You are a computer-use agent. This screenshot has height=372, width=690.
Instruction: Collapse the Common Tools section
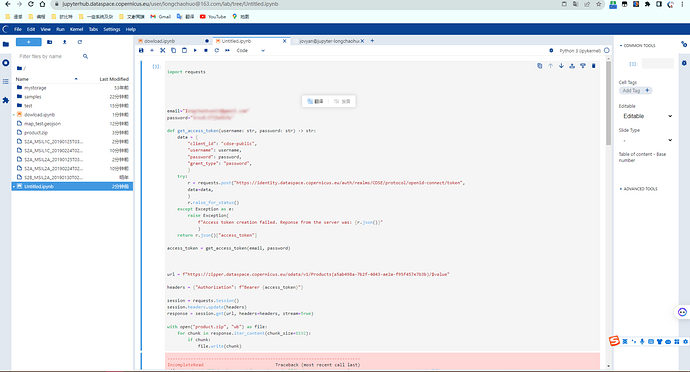(x=637, y=46)
